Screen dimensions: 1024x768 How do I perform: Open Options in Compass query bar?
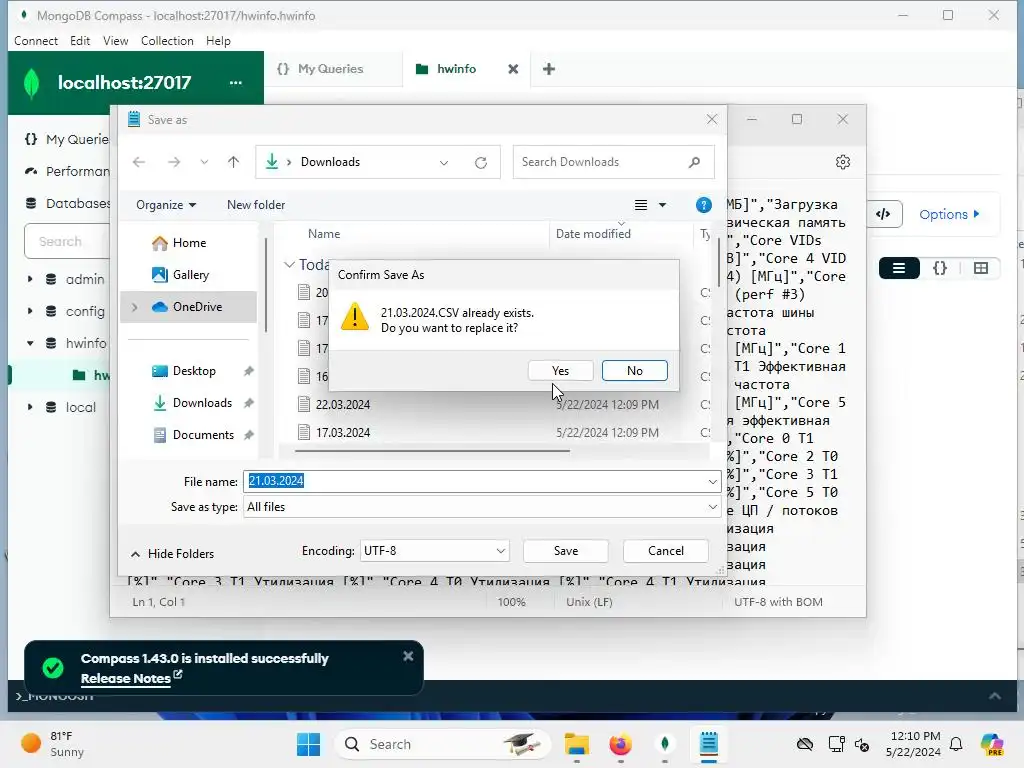[949, 214]
